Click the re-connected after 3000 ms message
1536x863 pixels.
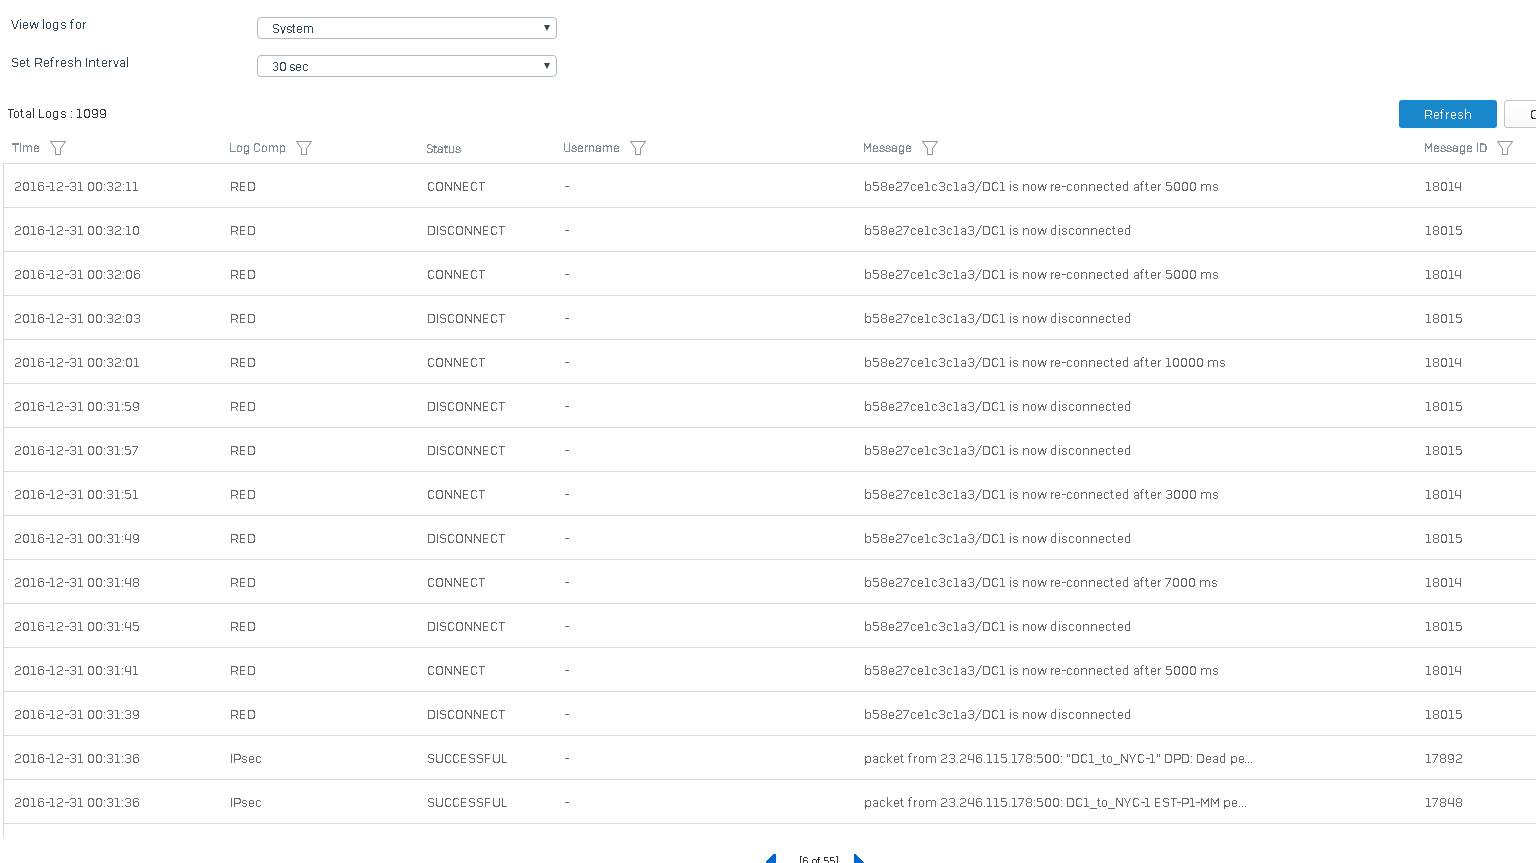coord(1041,495)
